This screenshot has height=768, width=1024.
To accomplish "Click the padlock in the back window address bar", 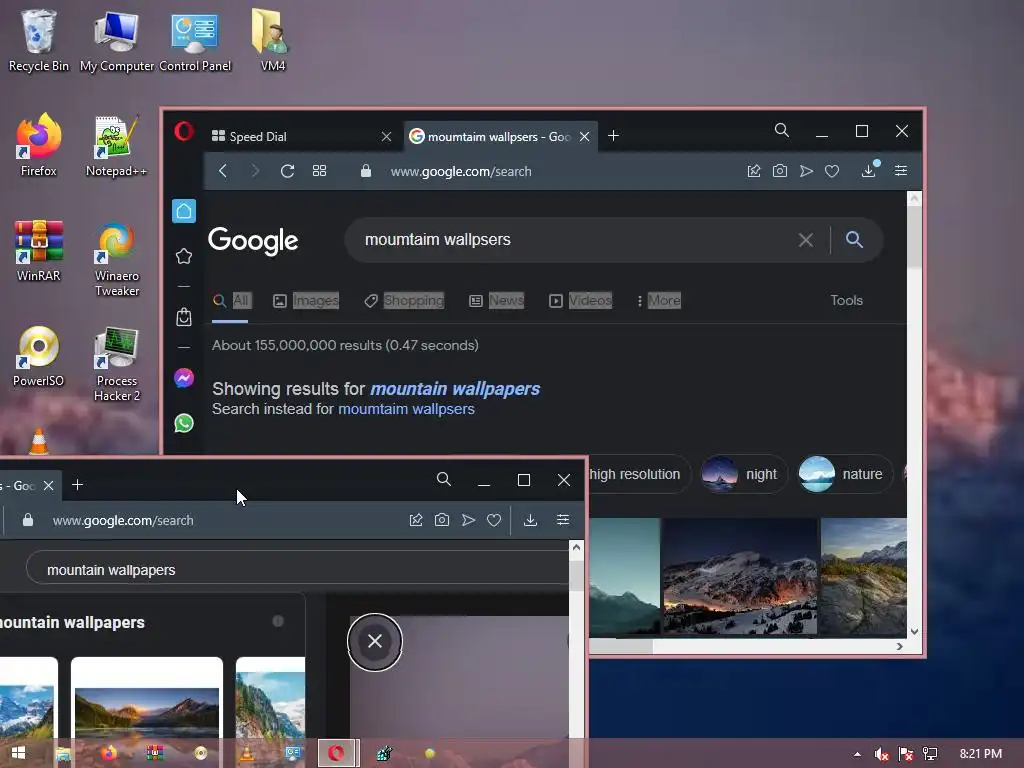I will coord(366,171).
